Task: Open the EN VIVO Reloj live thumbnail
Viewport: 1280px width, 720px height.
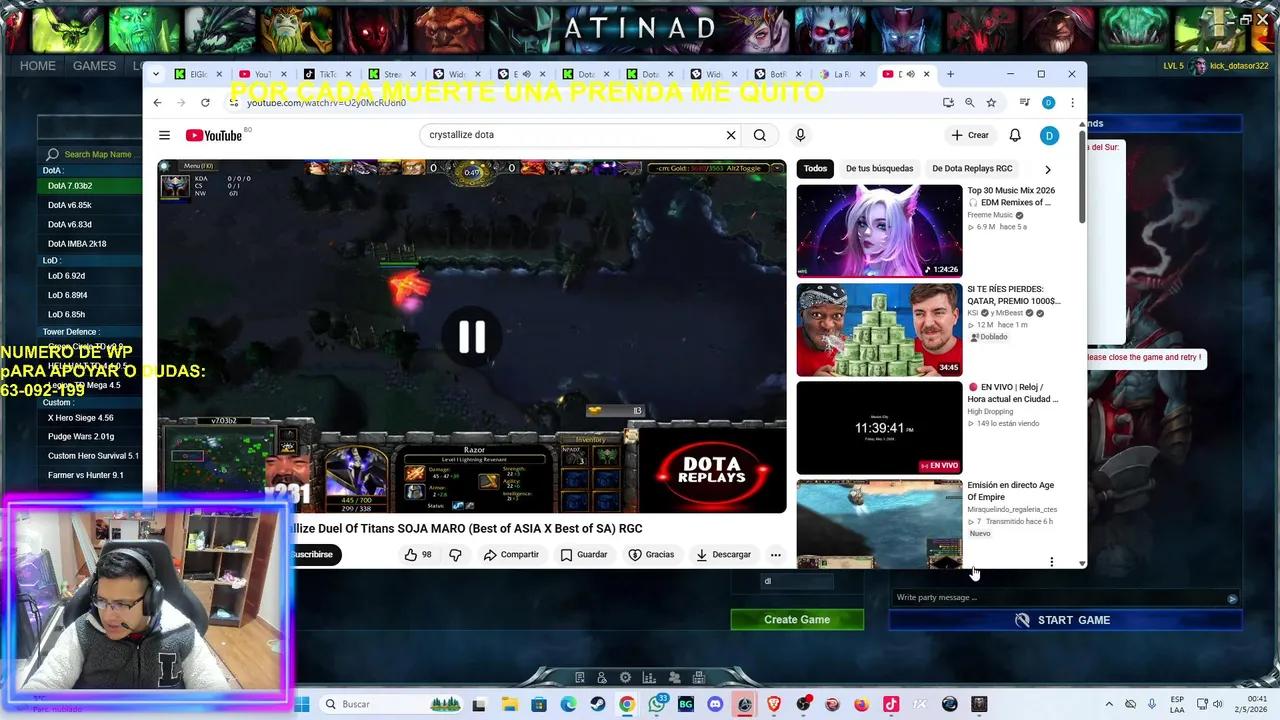Action: [879, 427]
